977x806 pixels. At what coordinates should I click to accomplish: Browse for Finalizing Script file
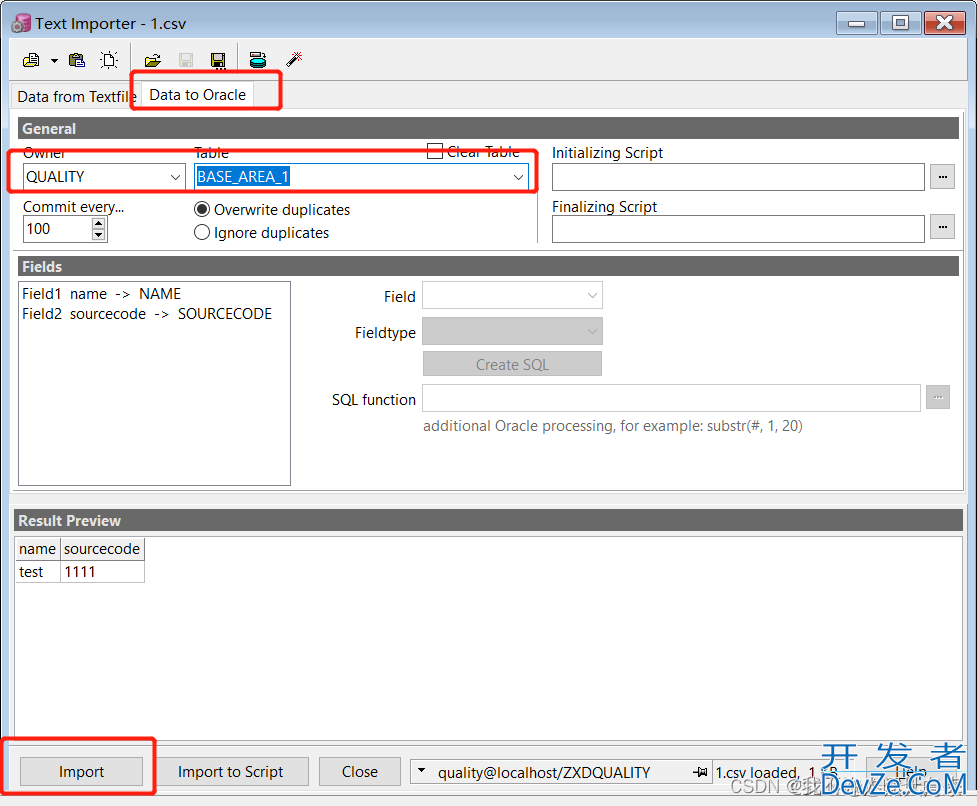(942, 227)
